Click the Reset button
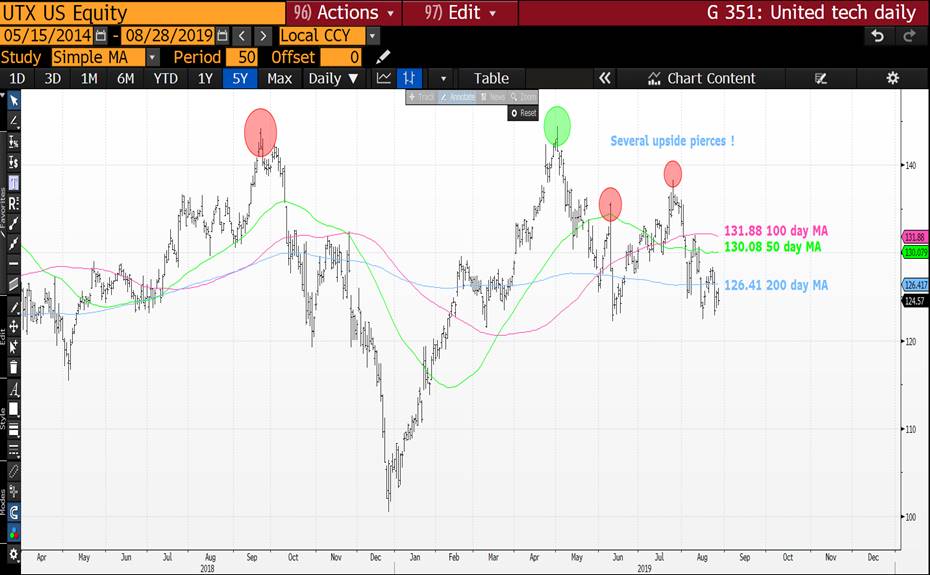 523,113
